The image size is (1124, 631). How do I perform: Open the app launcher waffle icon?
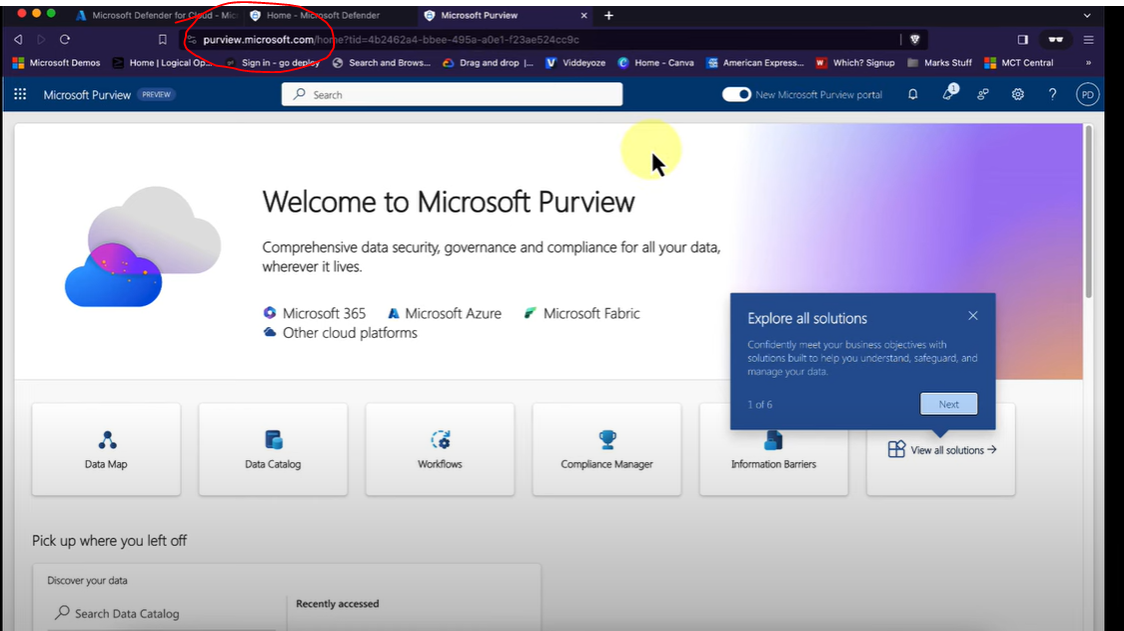20,94
